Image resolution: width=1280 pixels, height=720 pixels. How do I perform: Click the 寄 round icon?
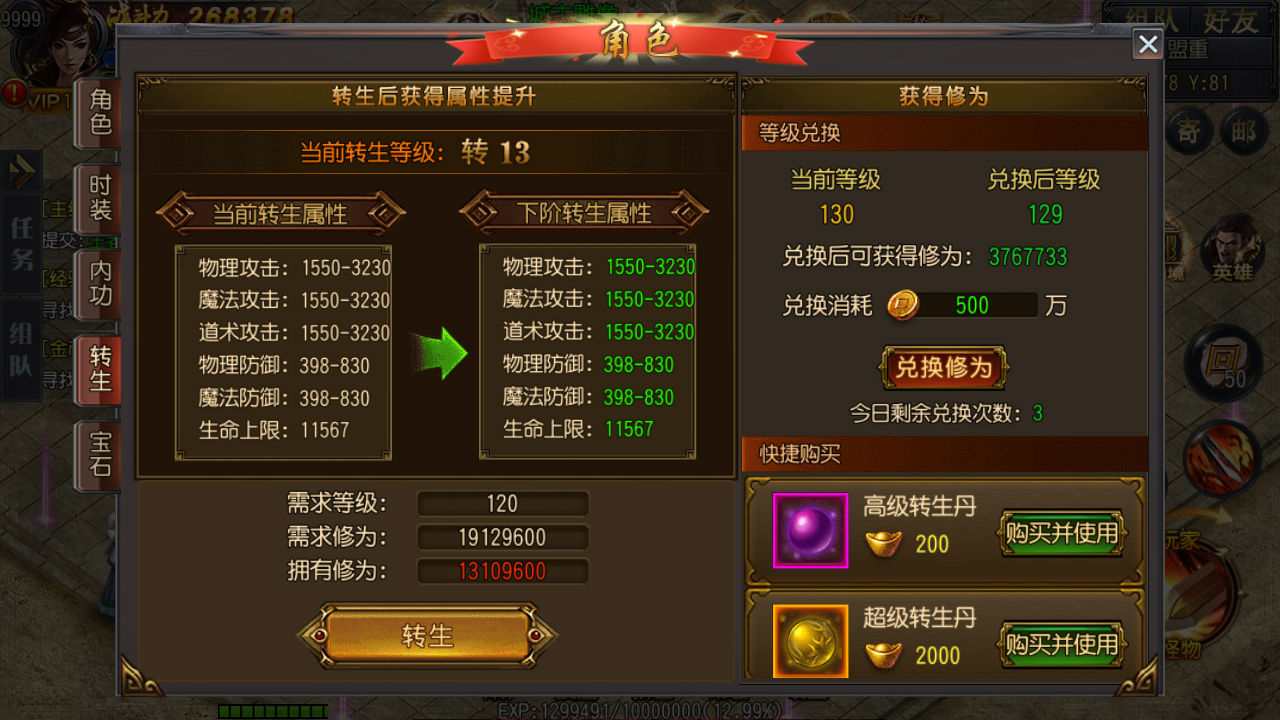(x=1187, y=132)
